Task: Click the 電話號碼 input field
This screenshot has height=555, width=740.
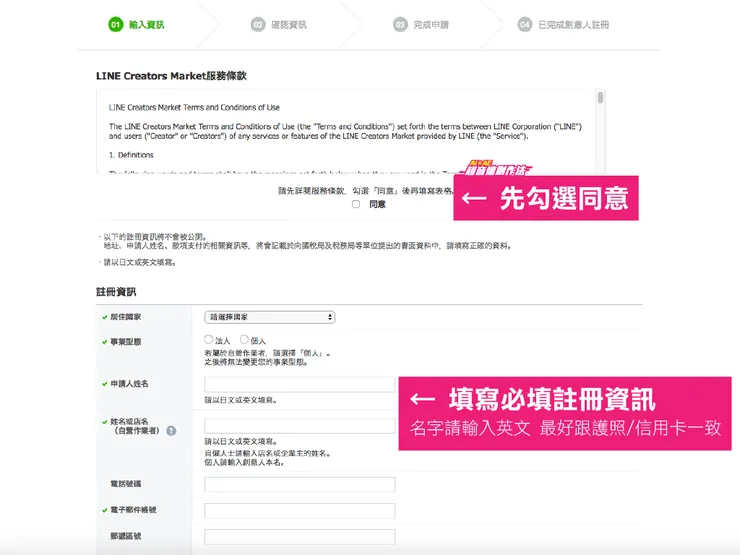Action: [300, 485]
